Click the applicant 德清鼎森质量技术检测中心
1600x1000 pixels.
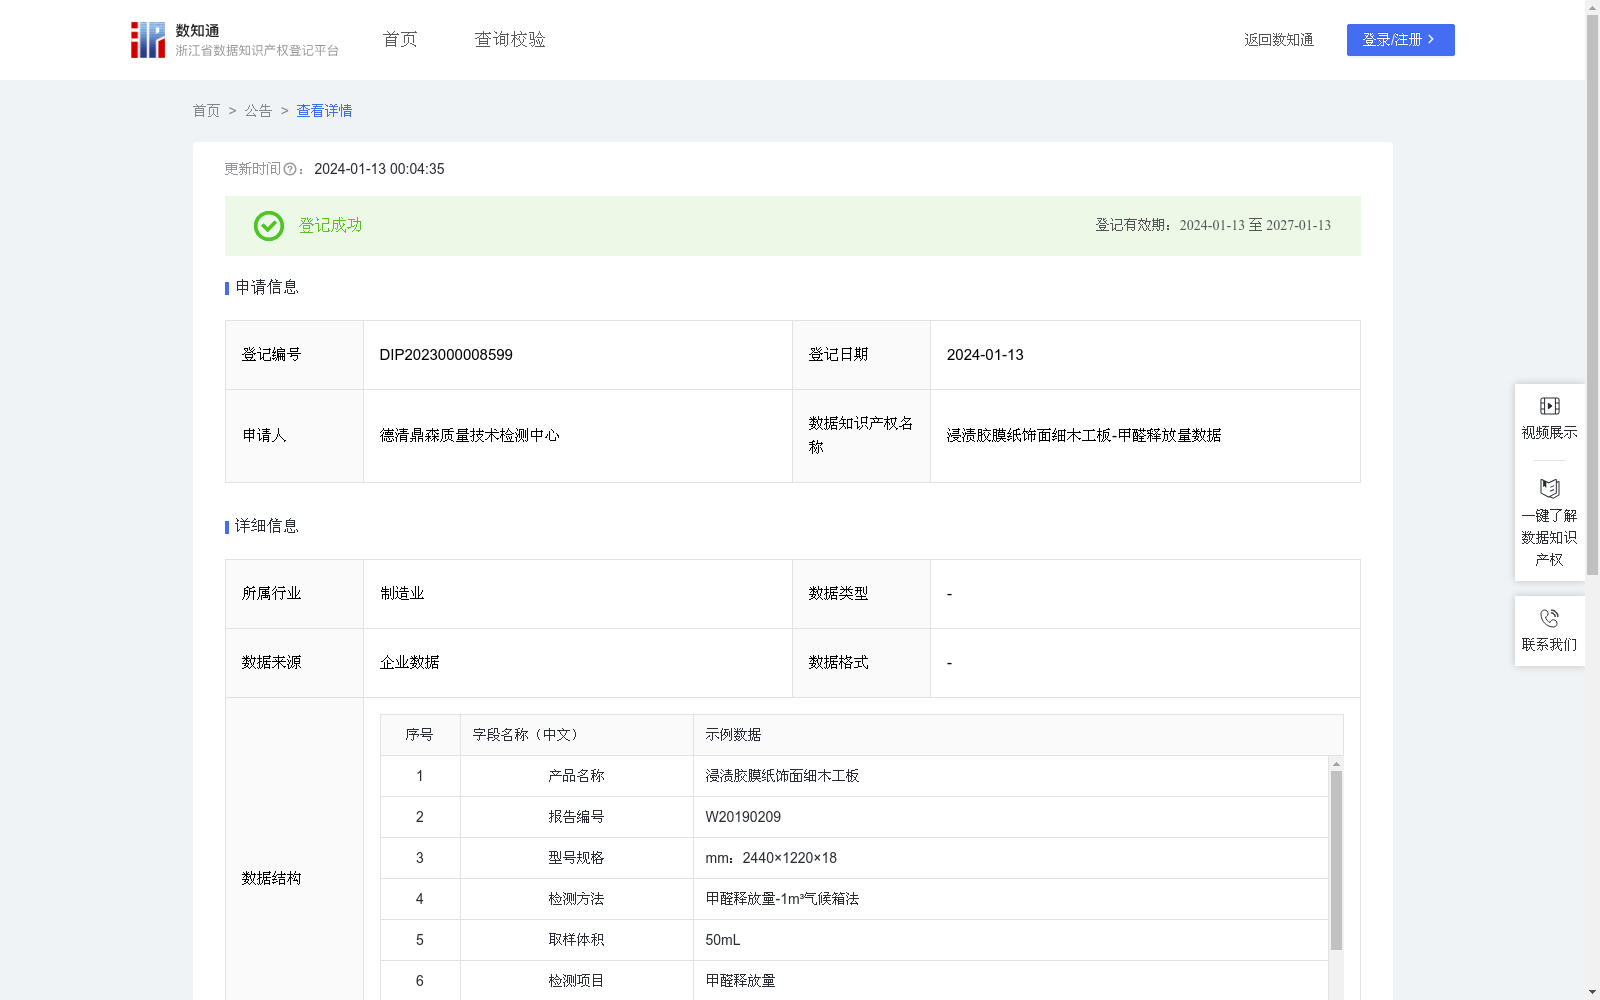coord(469,436)
